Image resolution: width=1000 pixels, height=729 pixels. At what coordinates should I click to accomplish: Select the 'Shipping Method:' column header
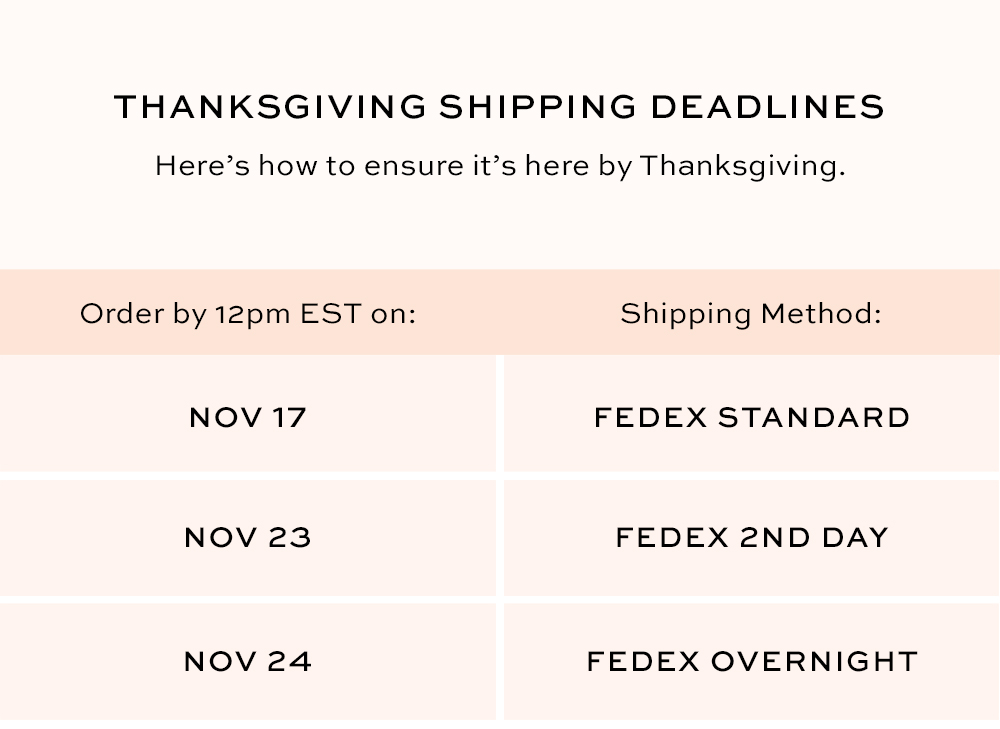[x=751, y=314]
